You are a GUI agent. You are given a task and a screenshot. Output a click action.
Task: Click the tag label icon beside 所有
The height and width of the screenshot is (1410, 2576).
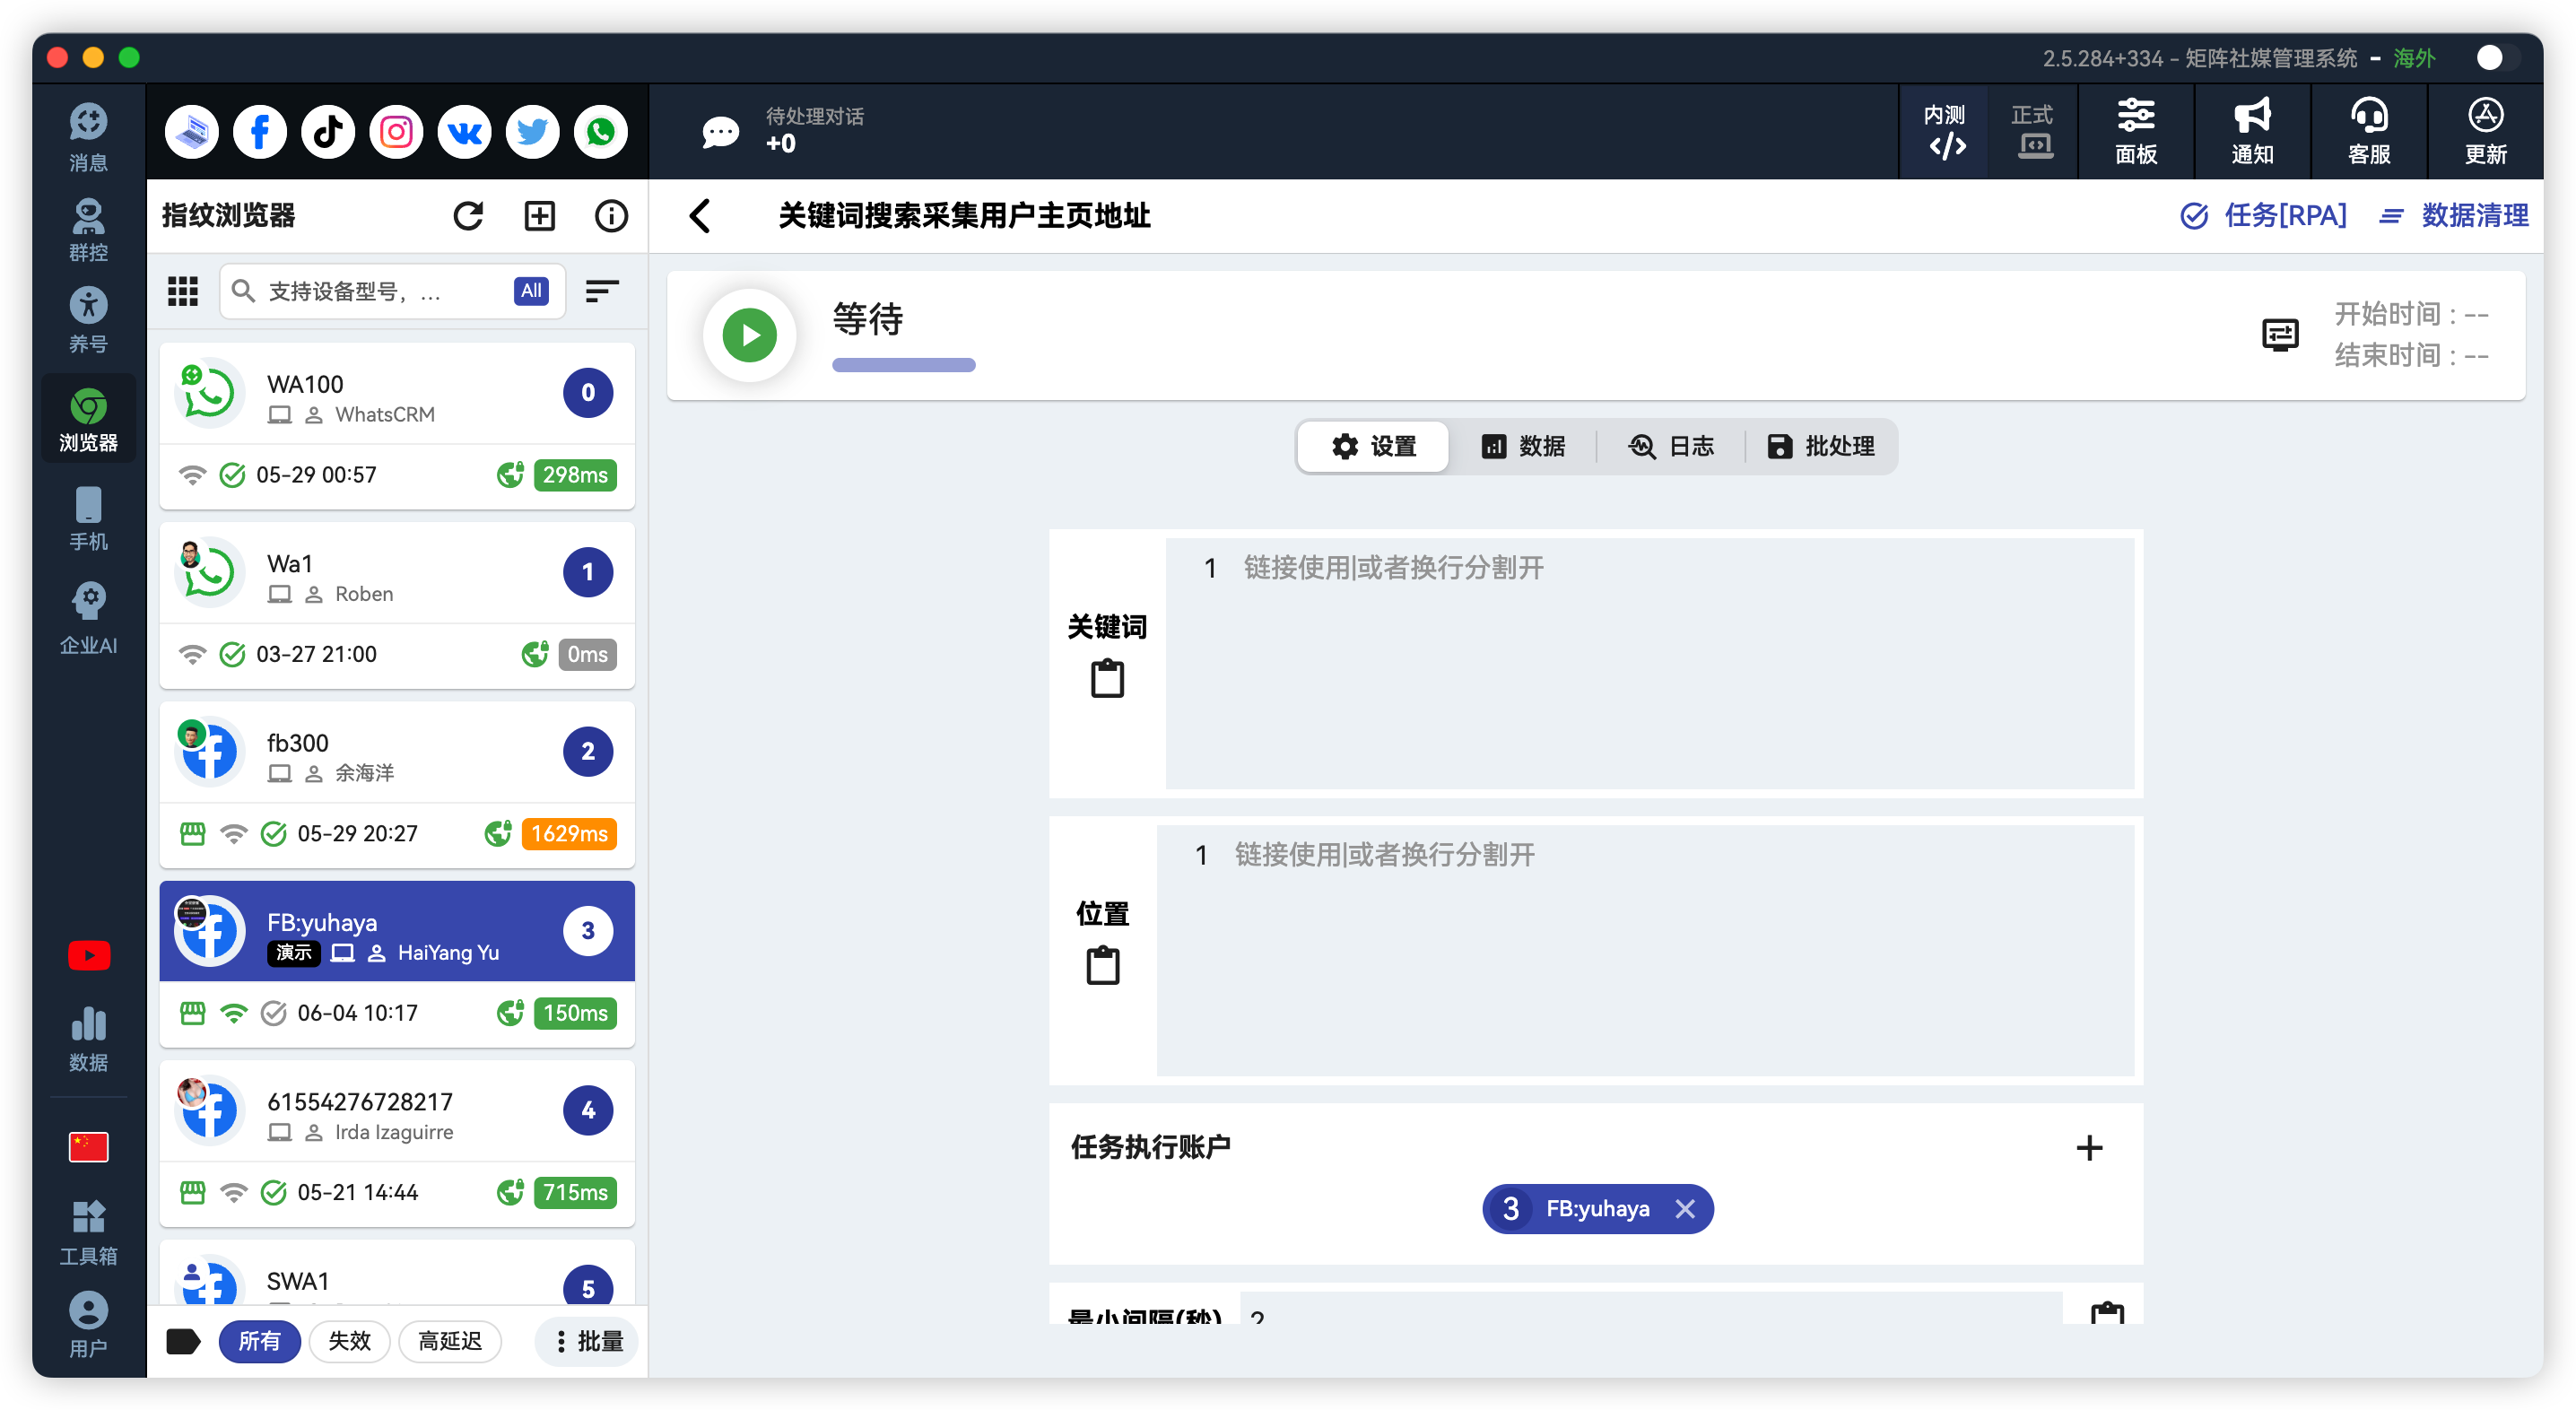pyautogui.click(x=183, y=1341)
